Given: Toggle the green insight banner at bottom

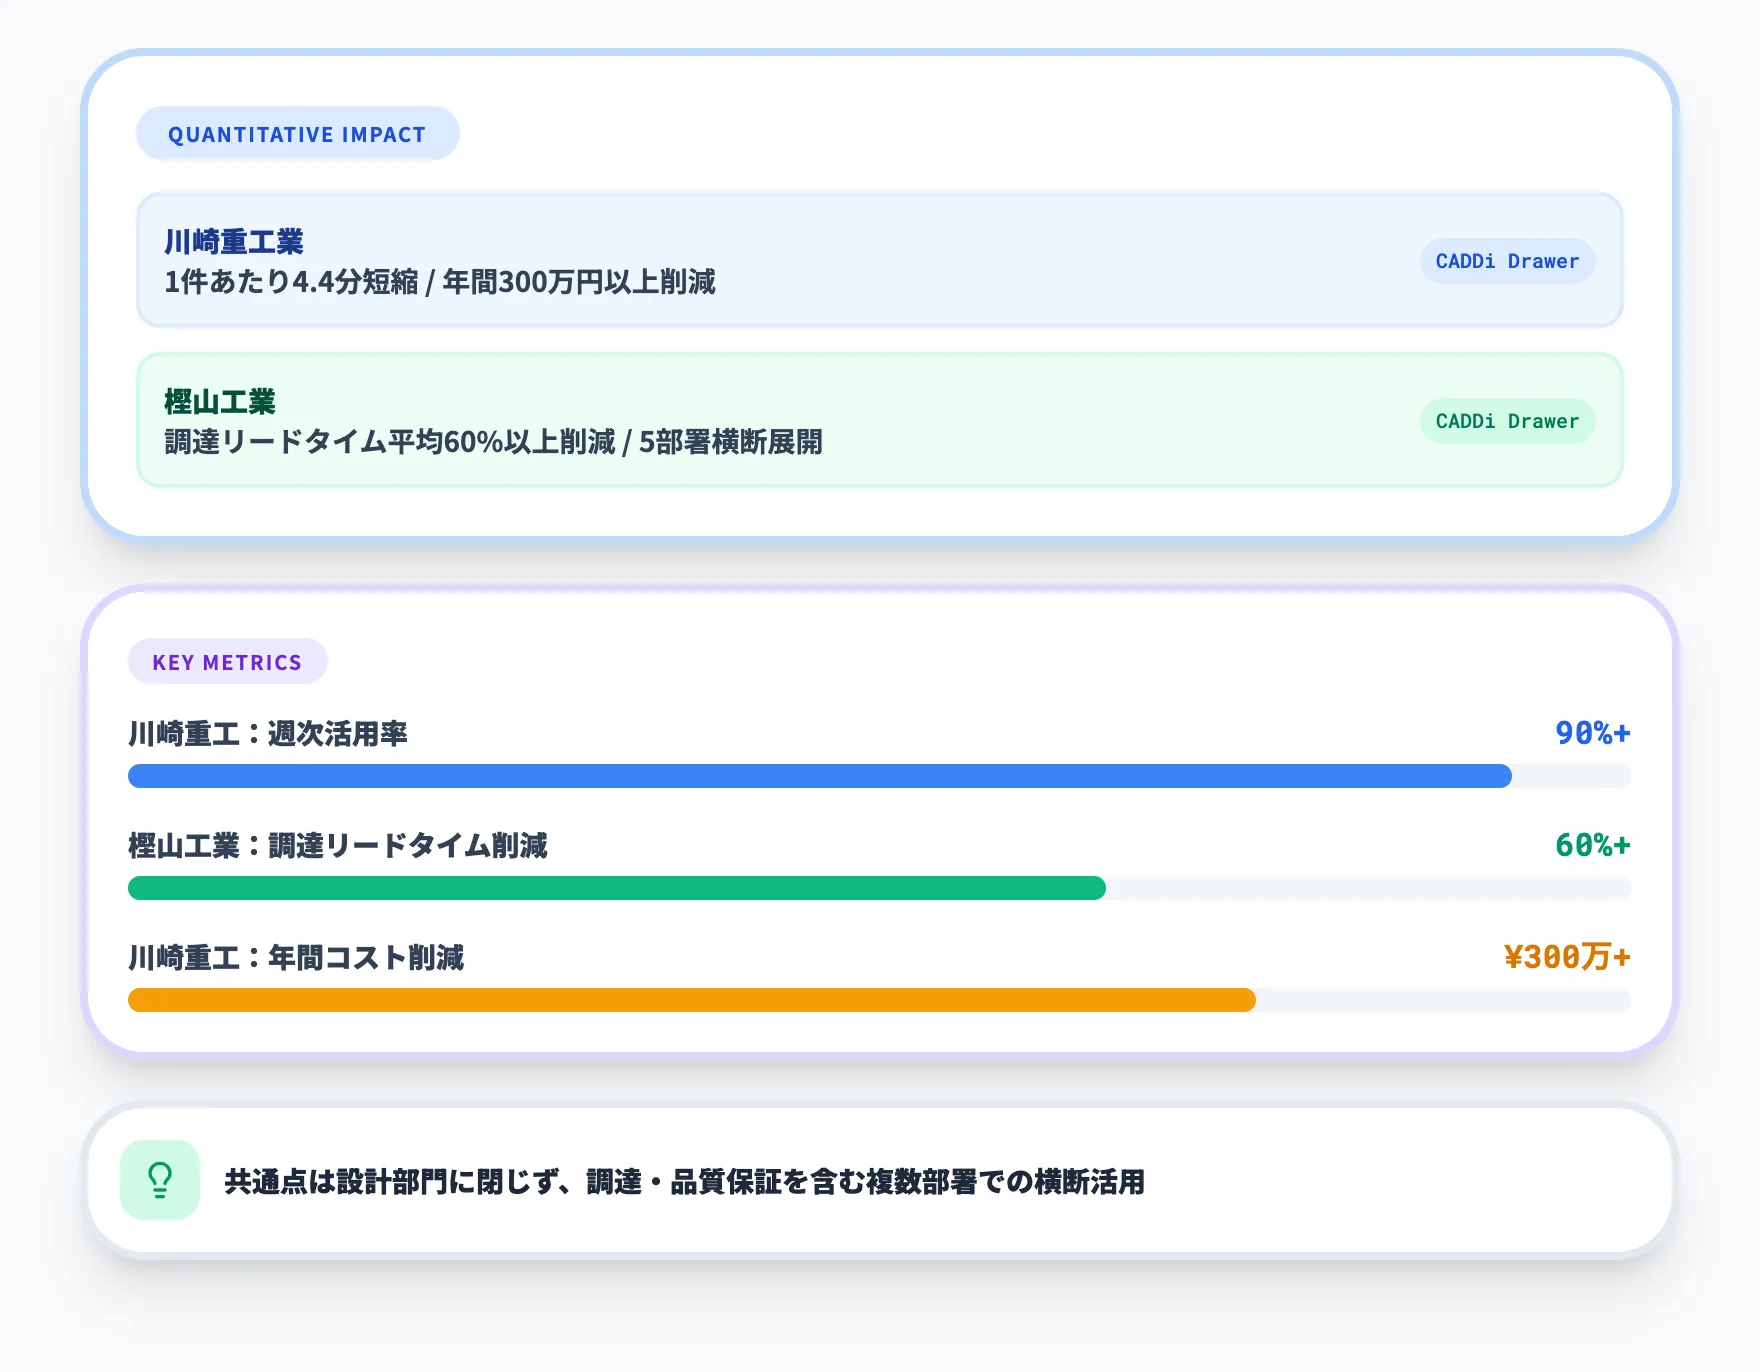Looking at the screenshot, I should (880, 1183).
